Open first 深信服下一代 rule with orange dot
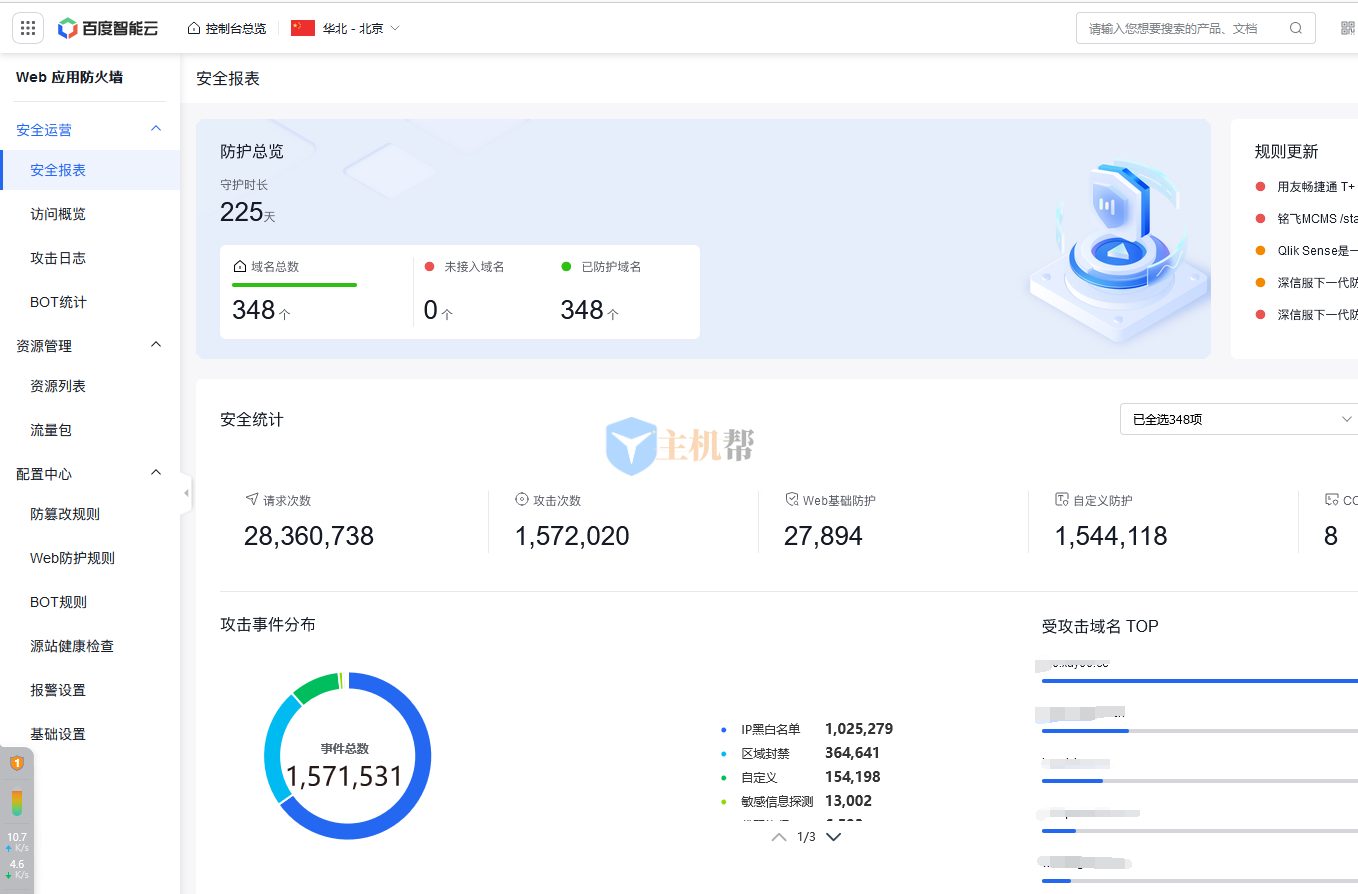This screenshot has height=894, width=1358. click(x=1317, y=283)
